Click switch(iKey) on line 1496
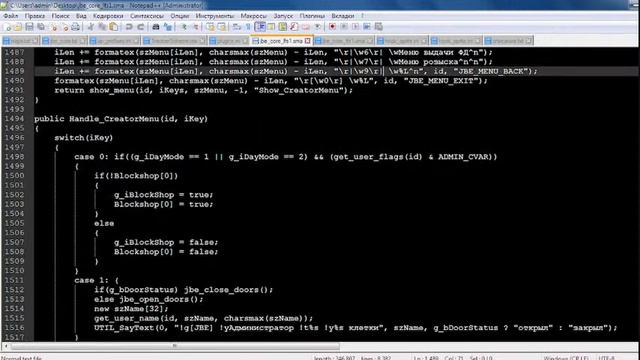 point(84,138)
